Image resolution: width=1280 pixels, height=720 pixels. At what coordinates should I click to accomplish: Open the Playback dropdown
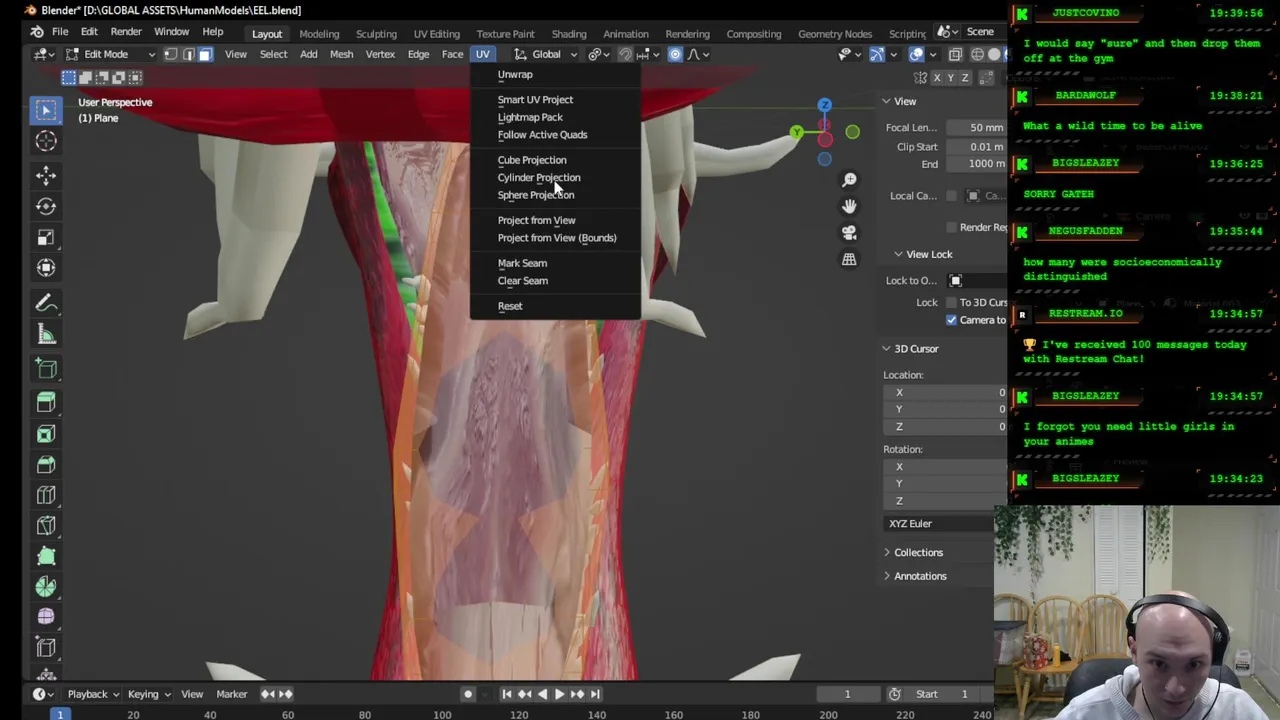pyautogui.click(x=92, y=694)
